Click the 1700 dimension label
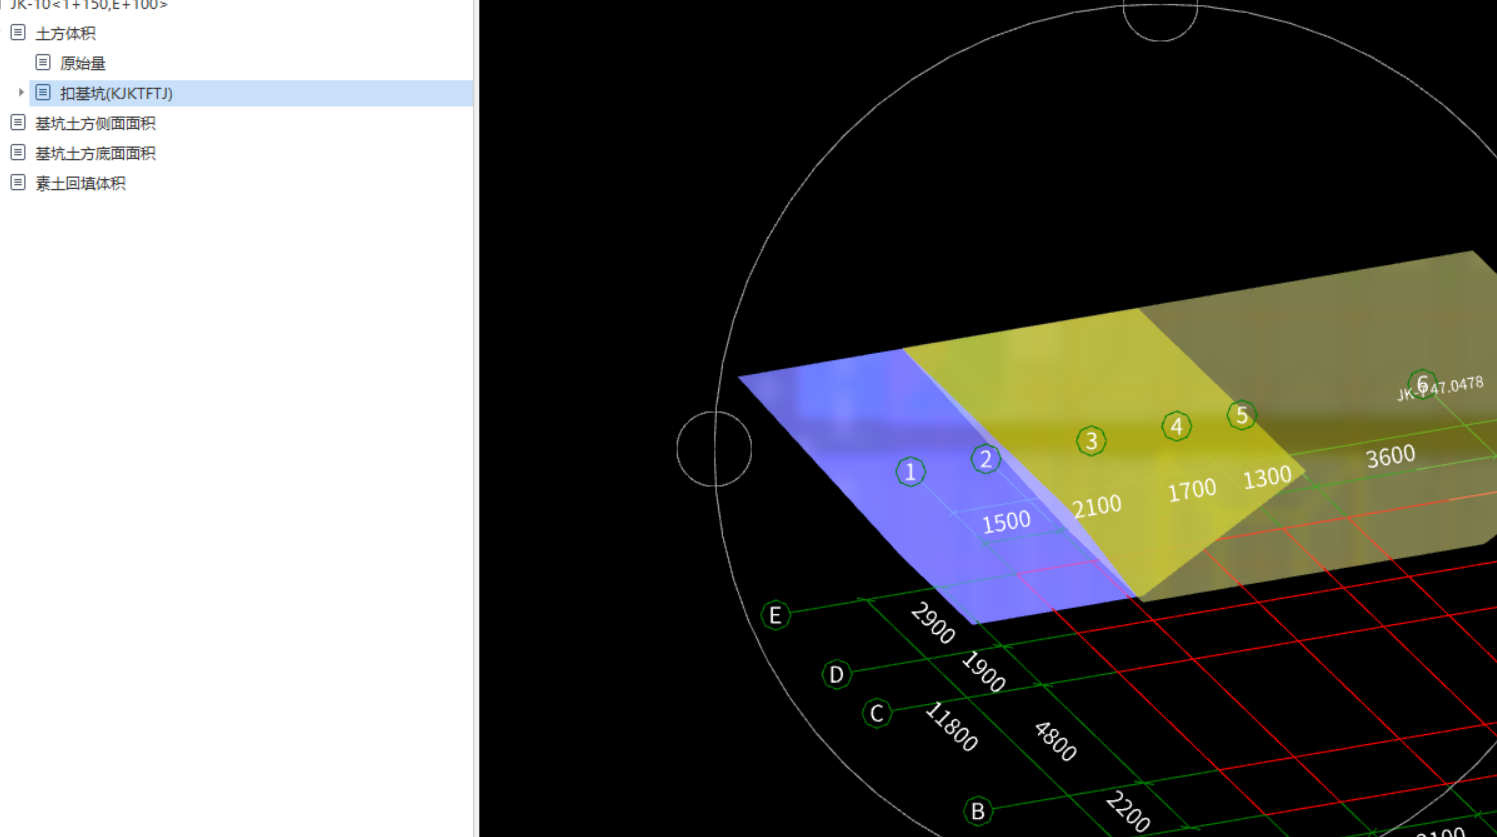 pos(1192,490)
